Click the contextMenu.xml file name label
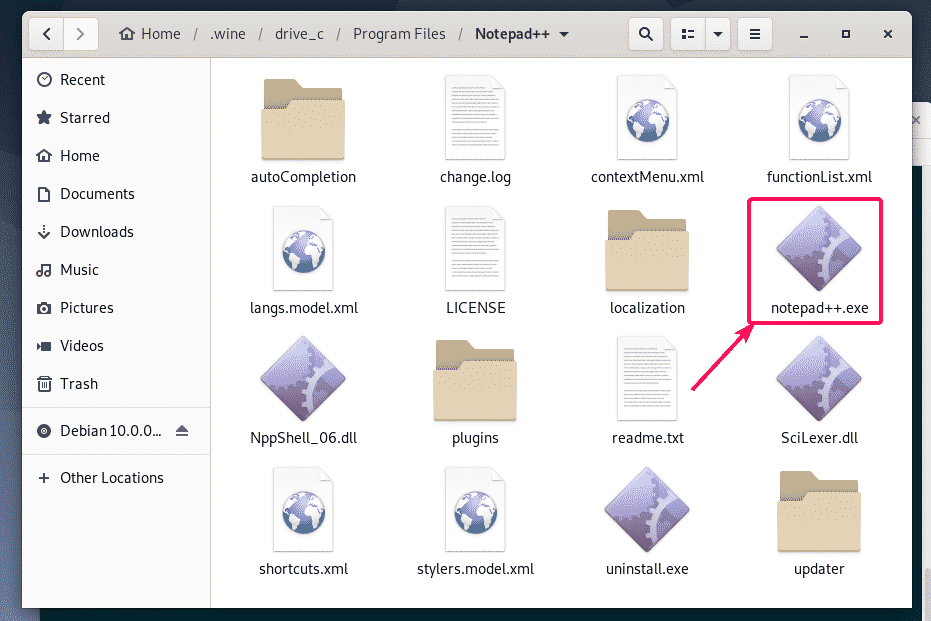The image size is (931, 621). [647, 177]
